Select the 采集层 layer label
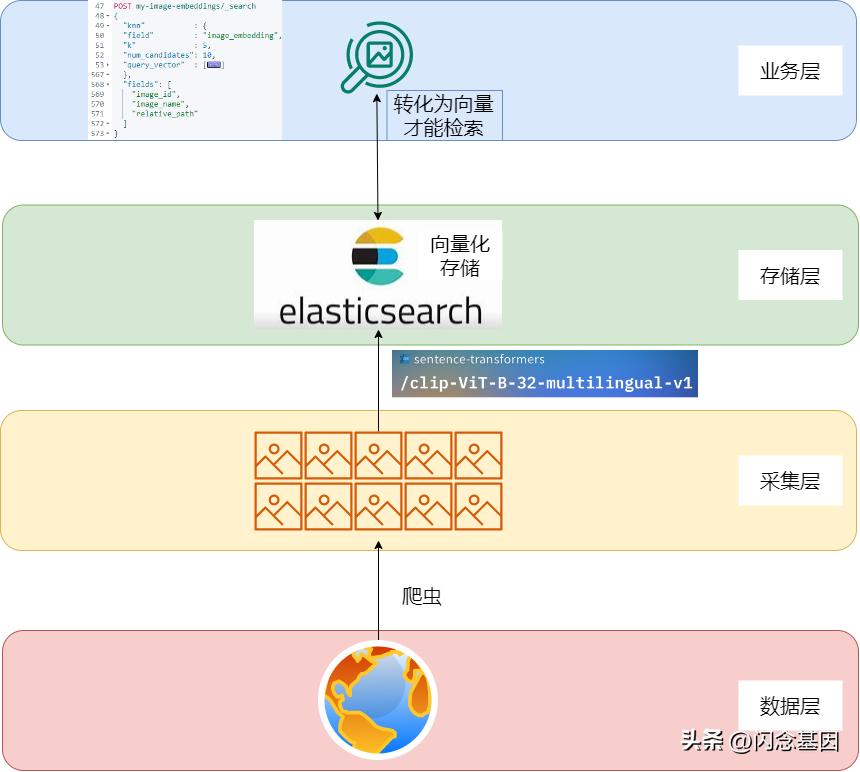The height and width of the screenshot is (772, 860). click(790, 480)
